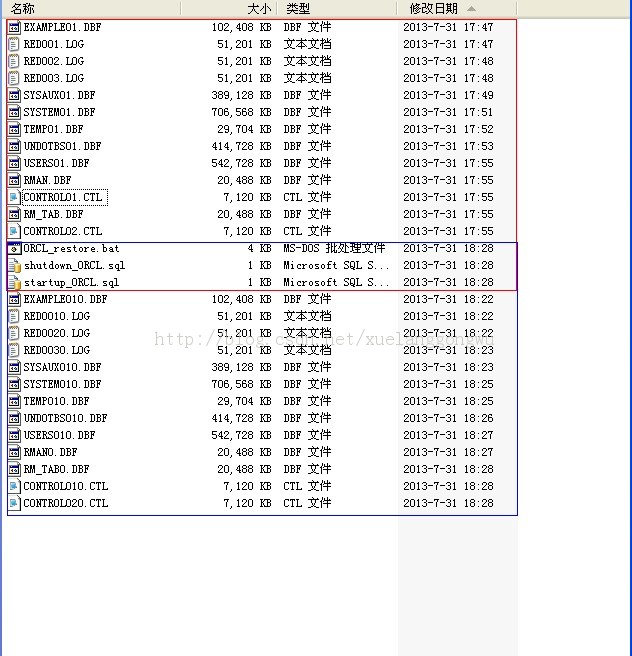Screen dimensions: 632x656
Task: Click the CTL 文件 type of CONTROL020.CTL
Action: 307,503
